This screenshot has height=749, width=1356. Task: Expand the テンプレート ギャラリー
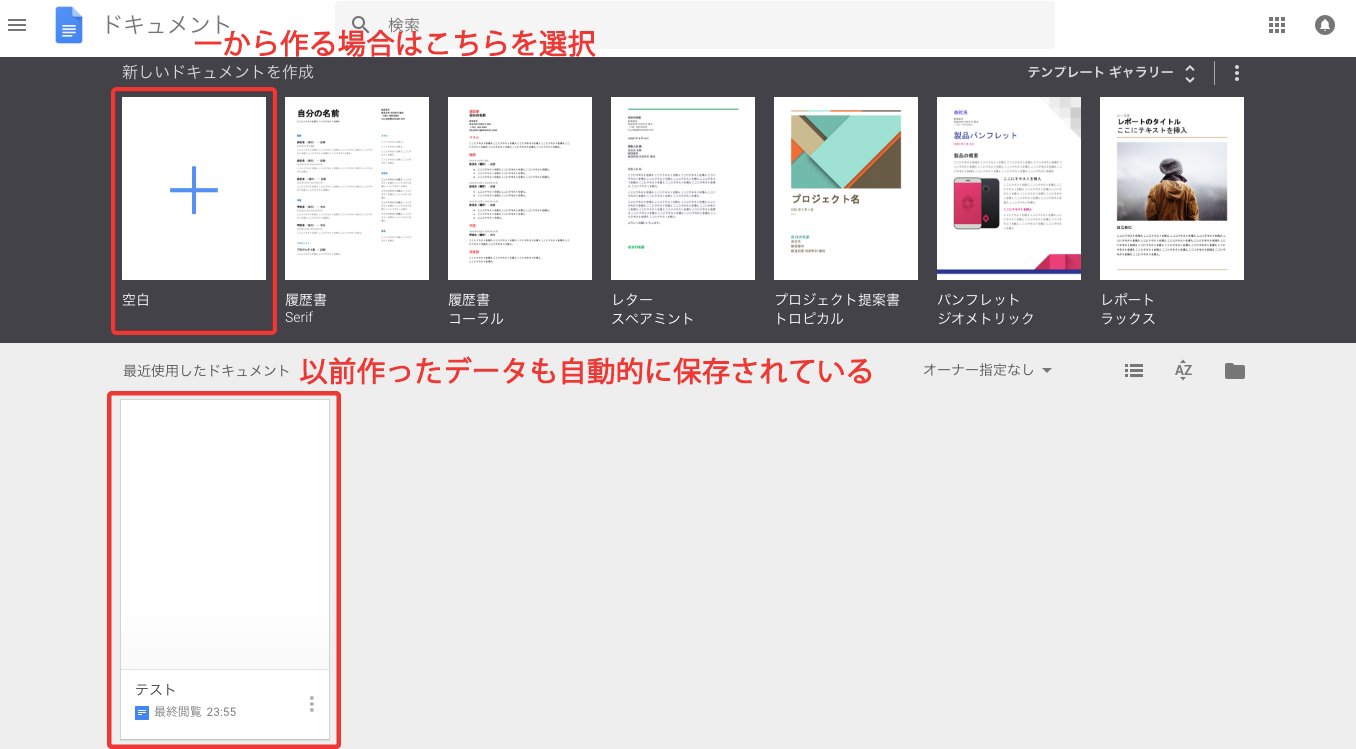click(1111, 73)
